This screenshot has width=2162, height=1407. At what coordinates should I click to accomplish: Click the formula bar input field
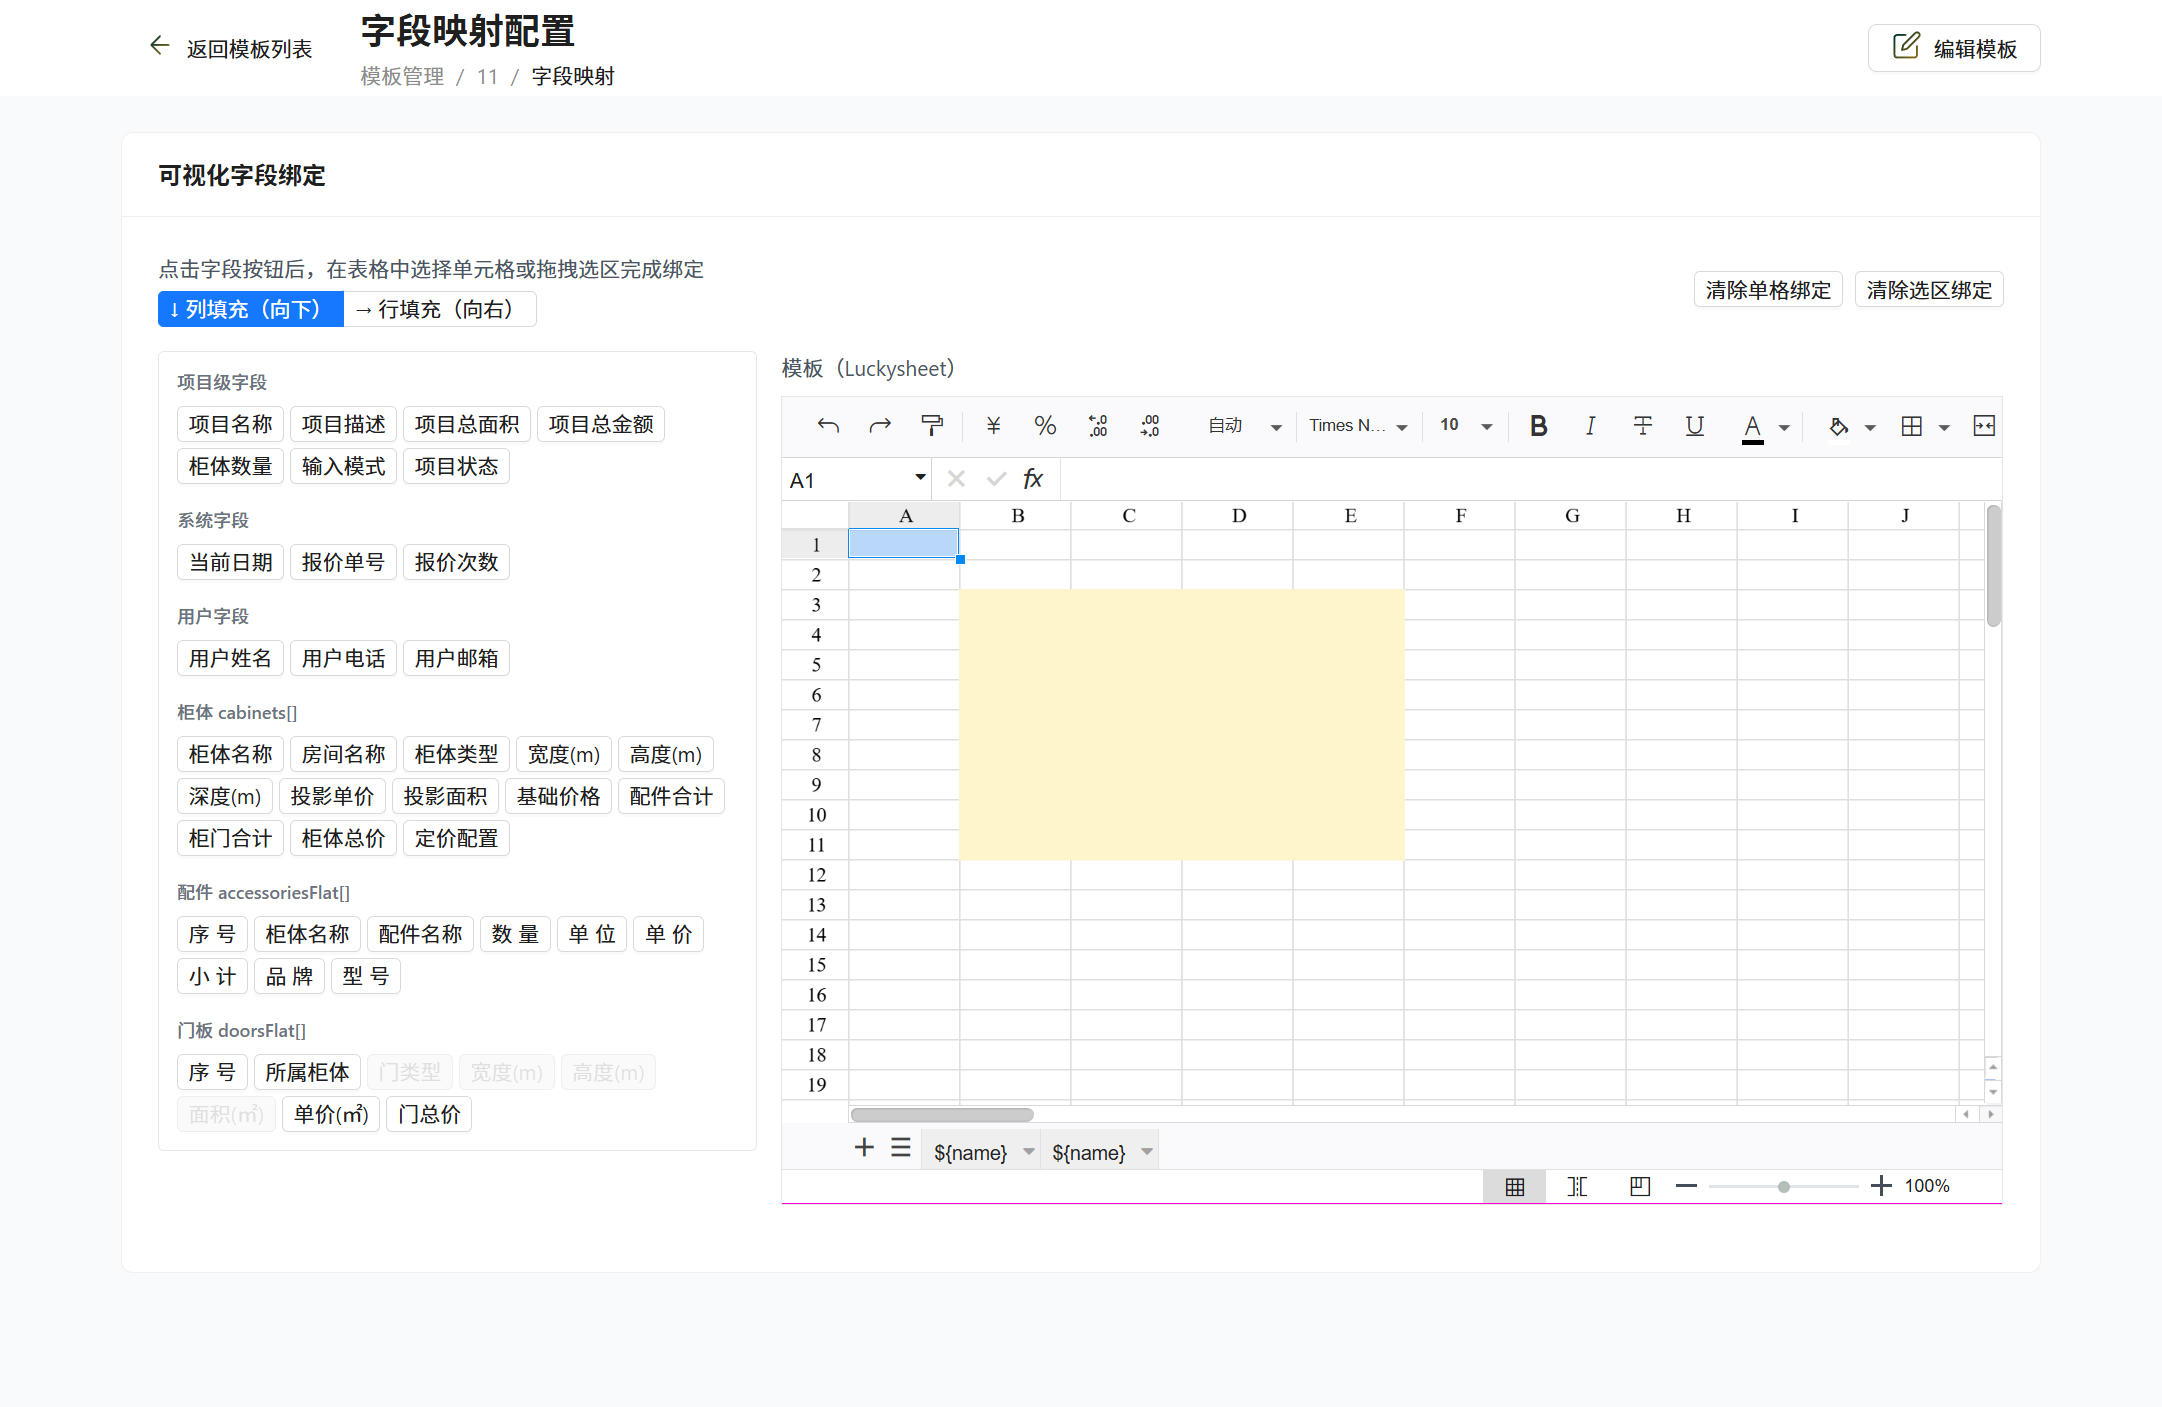[x=1530, y=479]
